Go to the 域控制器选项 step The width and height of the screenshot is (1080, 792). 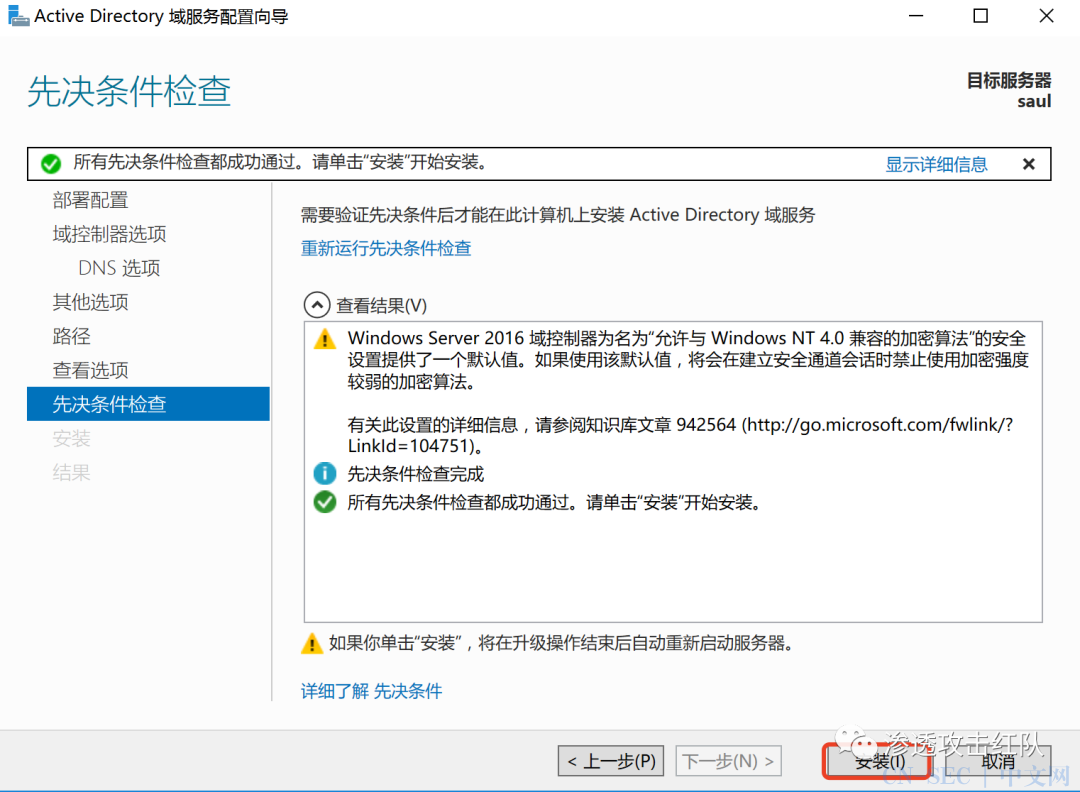pyautogui.click(x=110, y=233)
